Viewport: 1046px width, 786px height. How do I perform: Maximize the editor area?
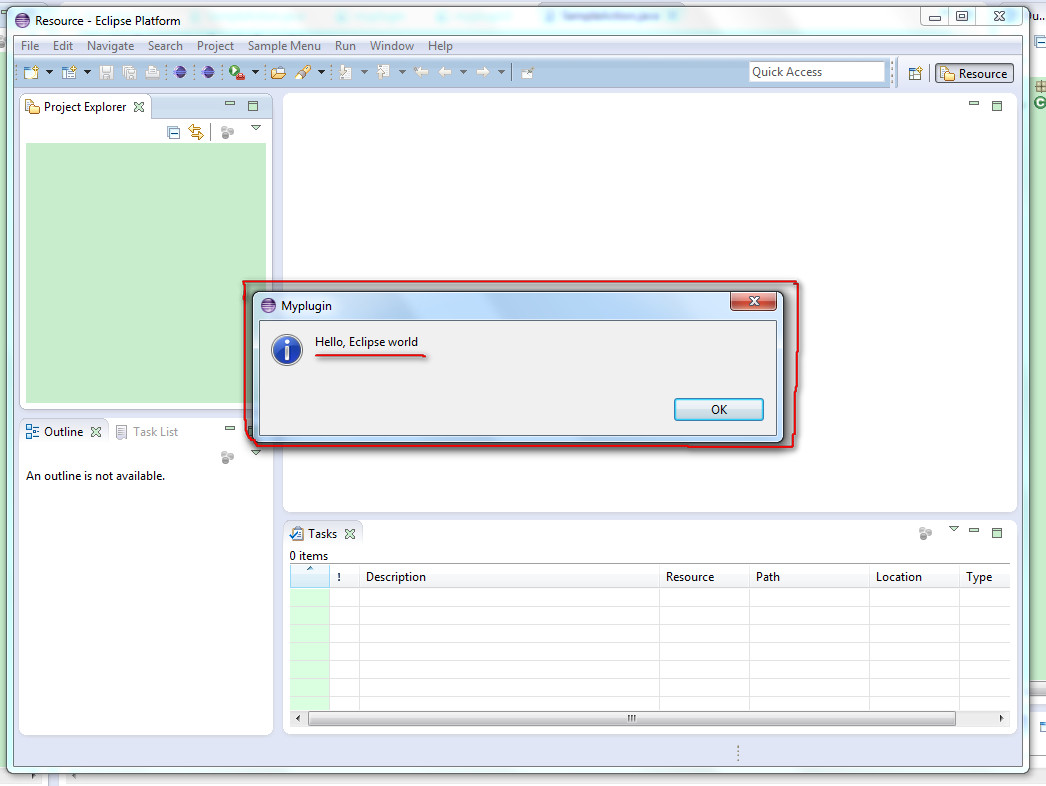point(997,105)
